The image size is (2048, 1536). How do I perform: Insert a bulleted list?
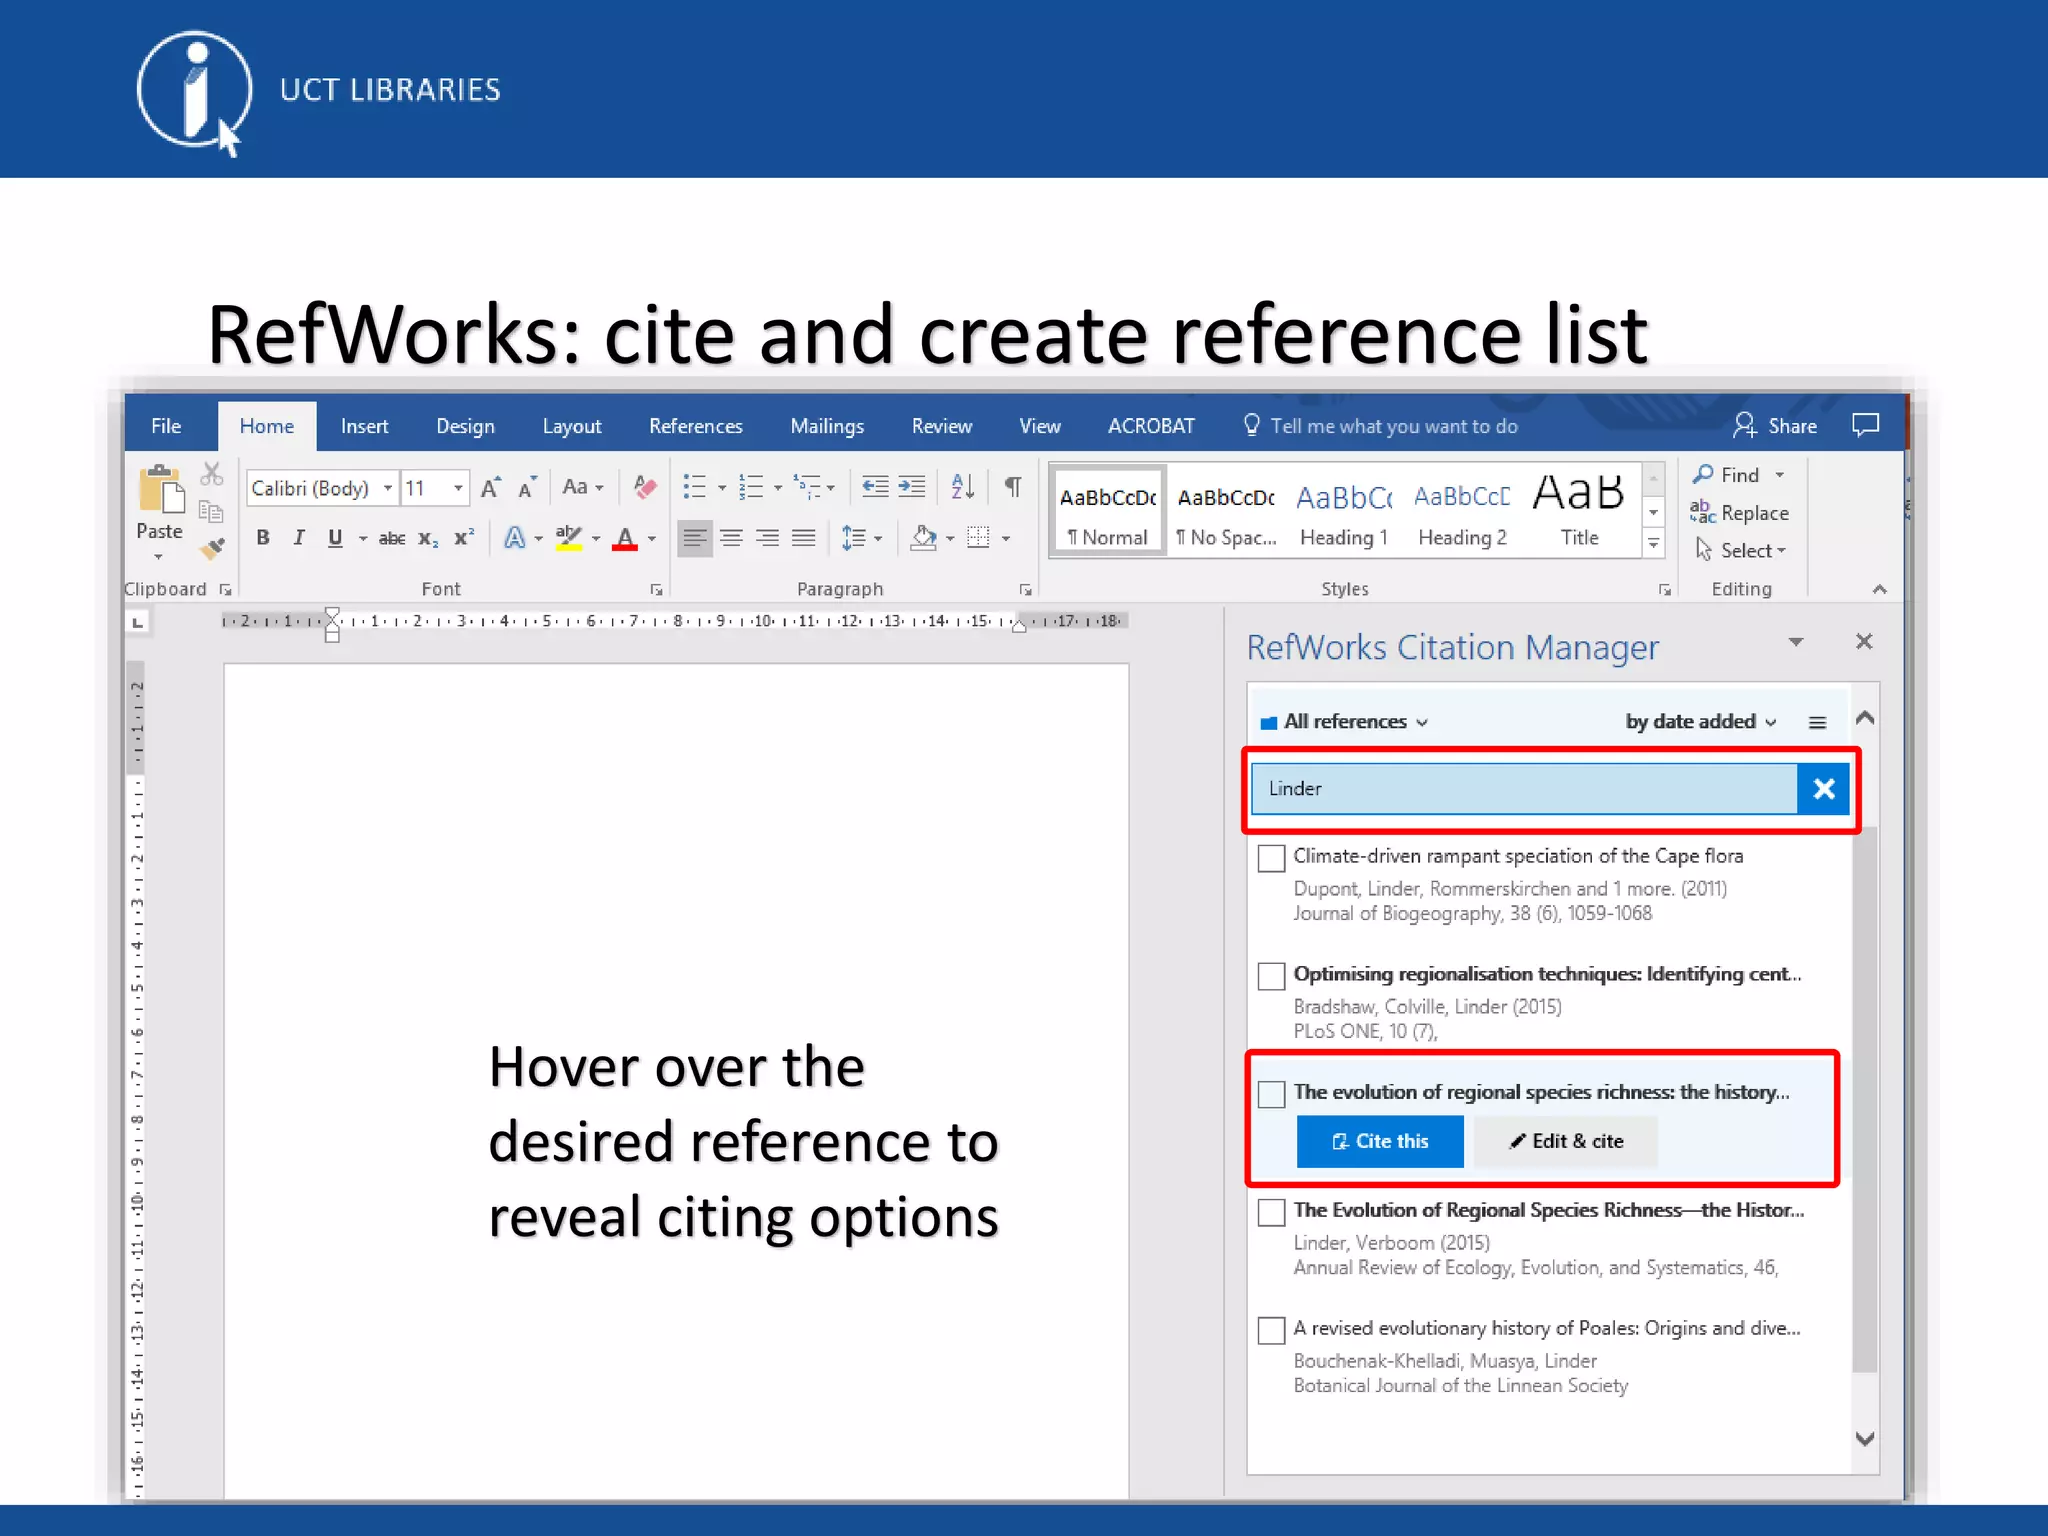pyautogui.click(x=694, y=487)
